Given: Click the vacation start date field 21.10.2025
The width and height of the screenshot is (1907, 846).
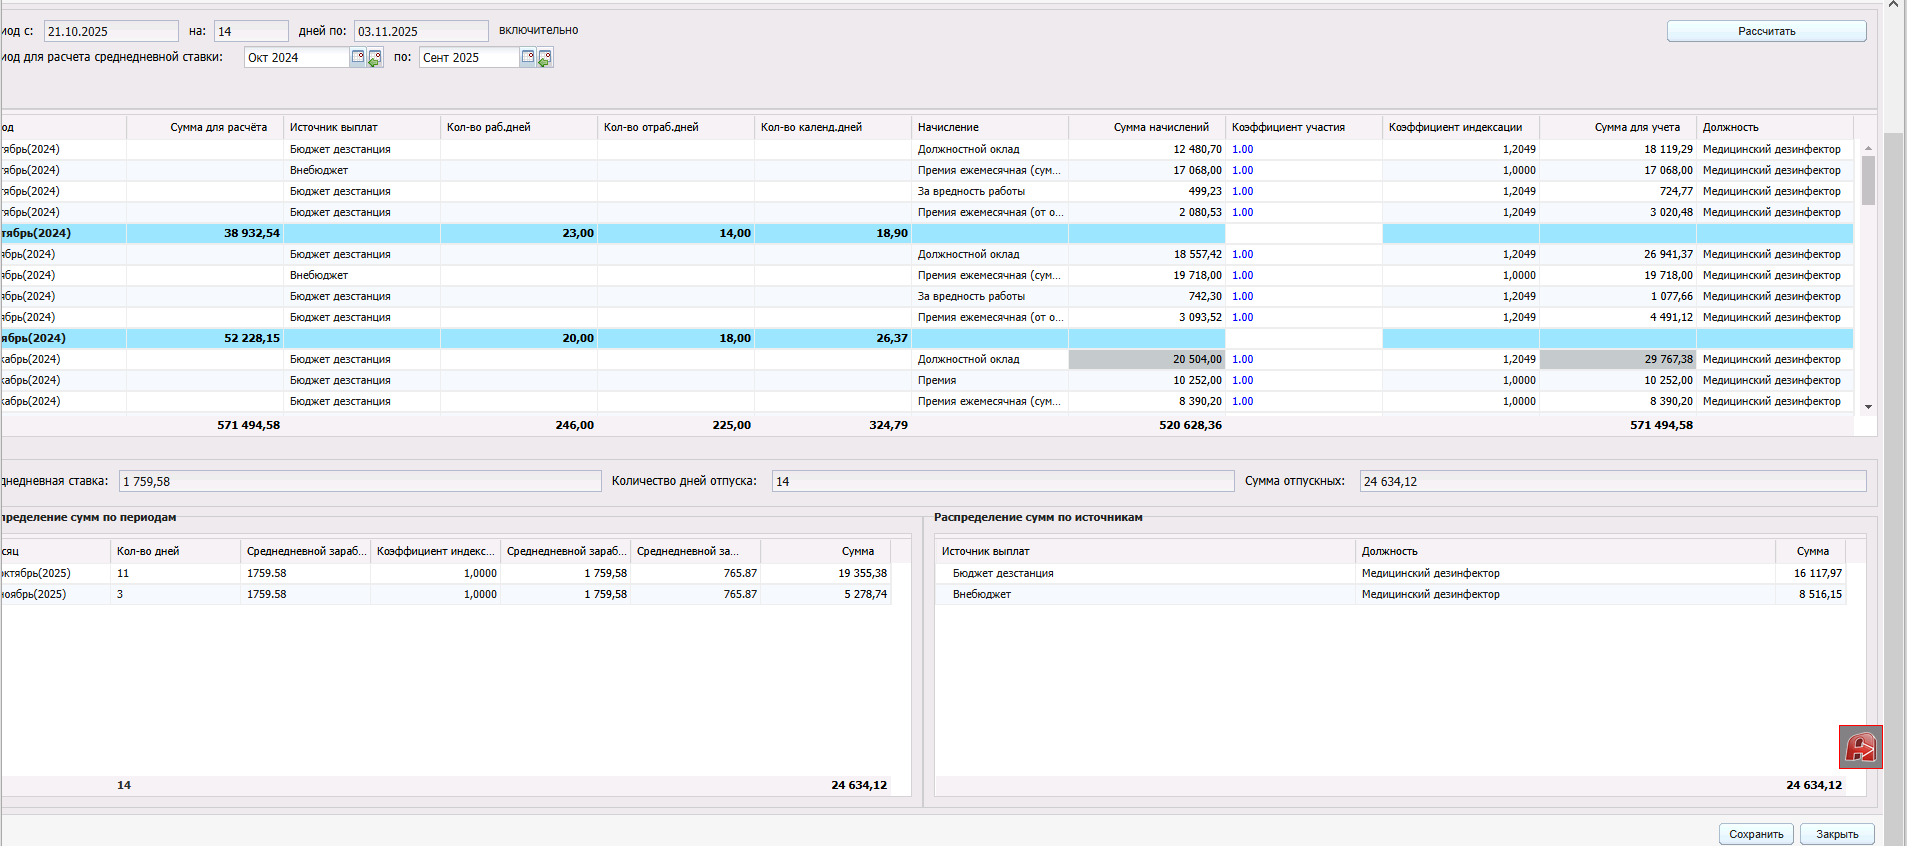Looking at the screenshot, I should (x=110, y=31).
